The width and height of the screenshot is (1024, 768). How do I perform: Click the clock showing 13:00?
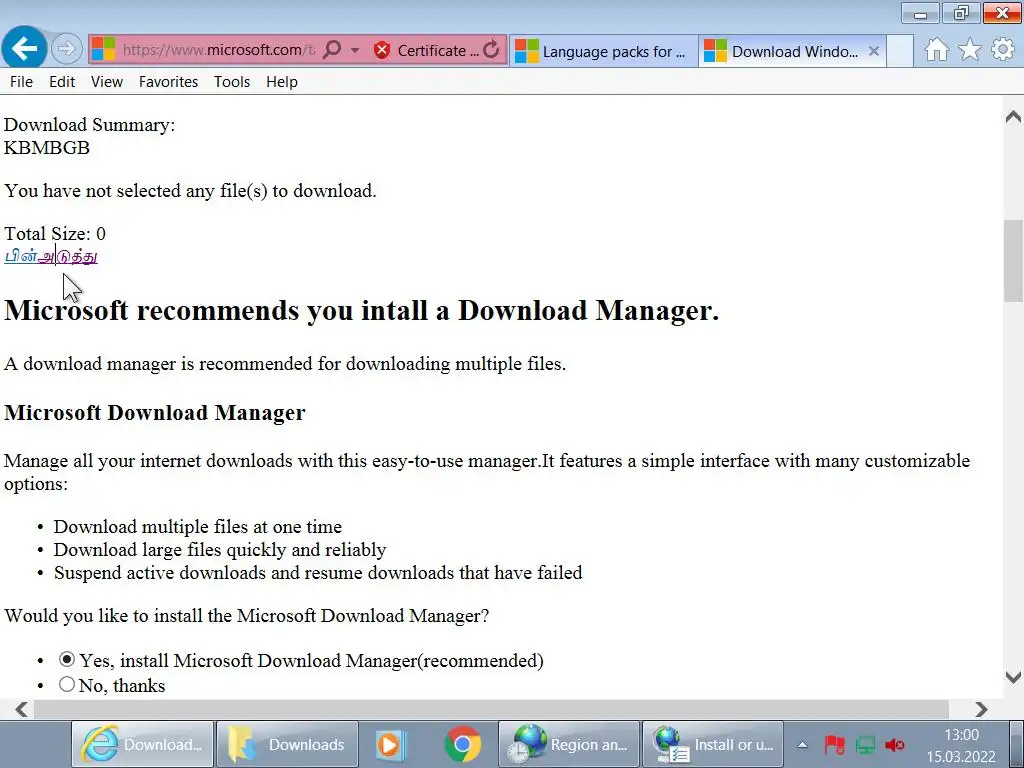pos(961,735)
